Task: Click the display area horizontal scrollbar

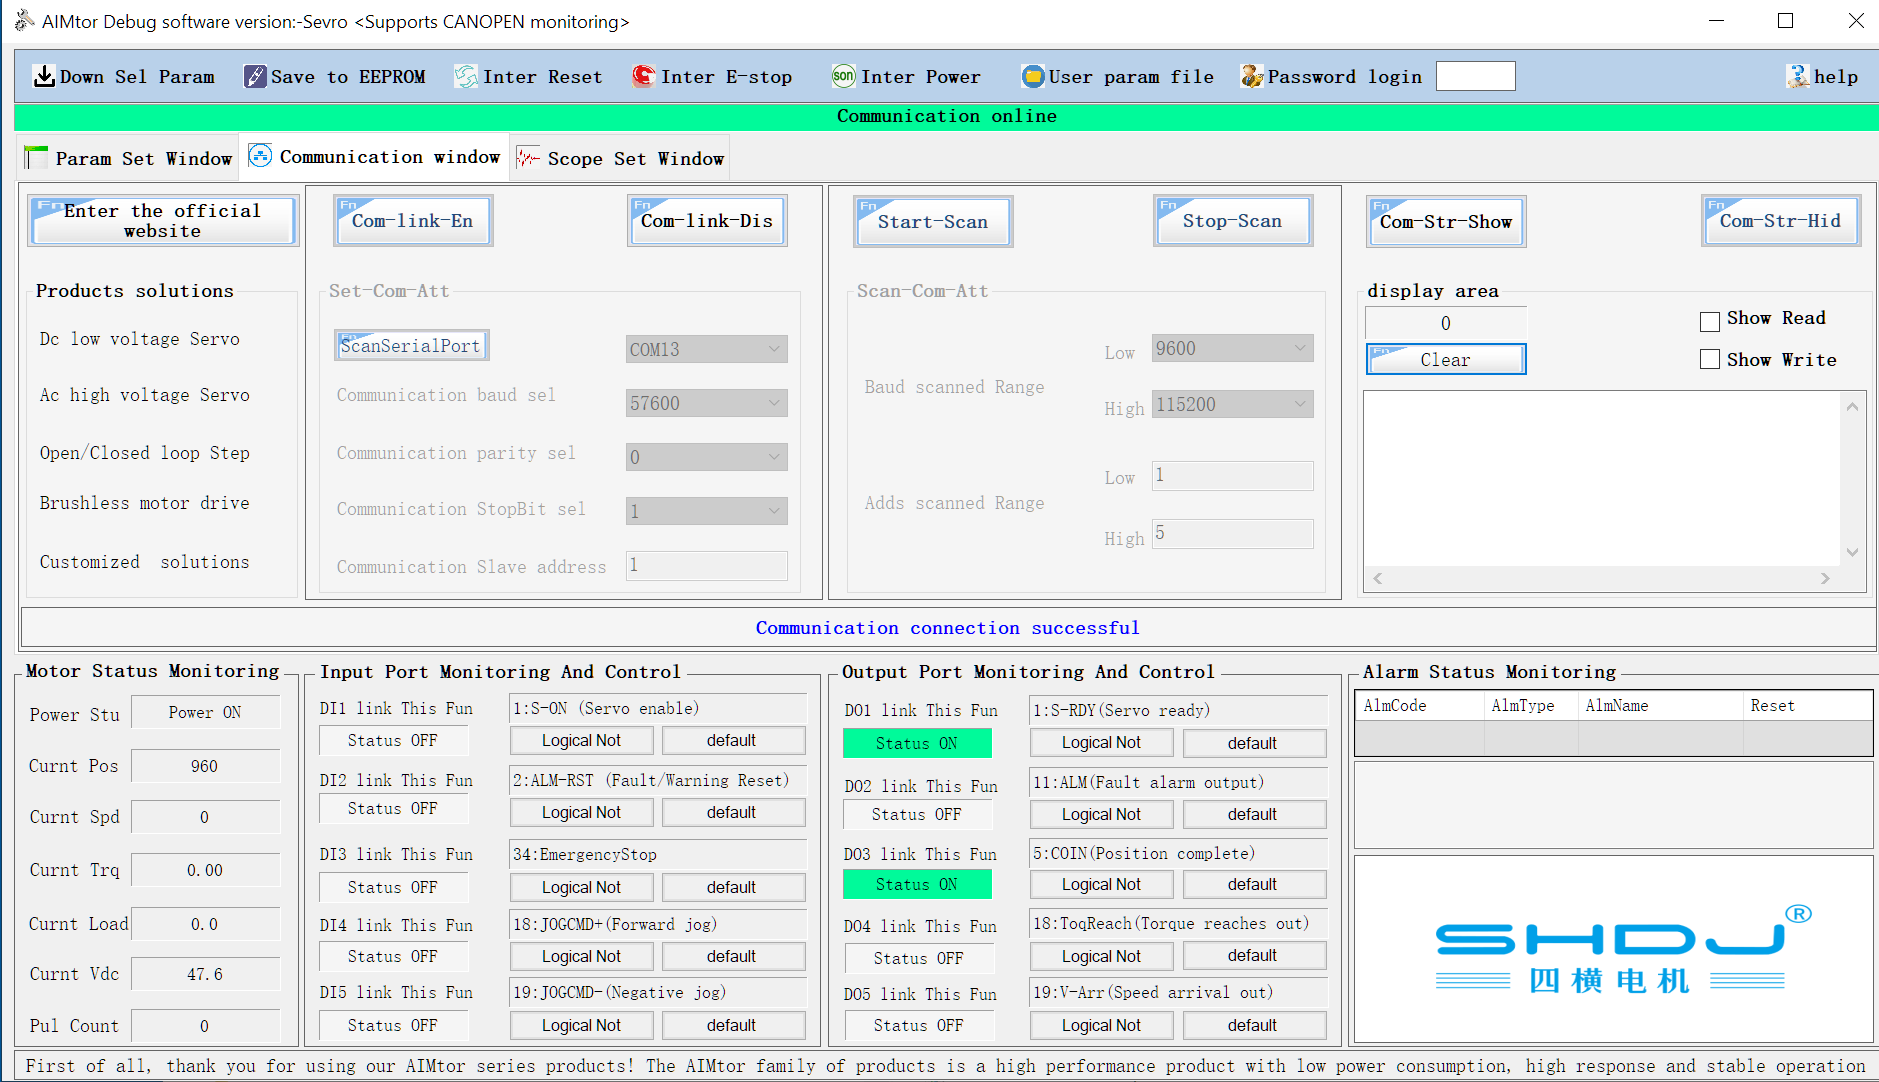Action: 1600,578
